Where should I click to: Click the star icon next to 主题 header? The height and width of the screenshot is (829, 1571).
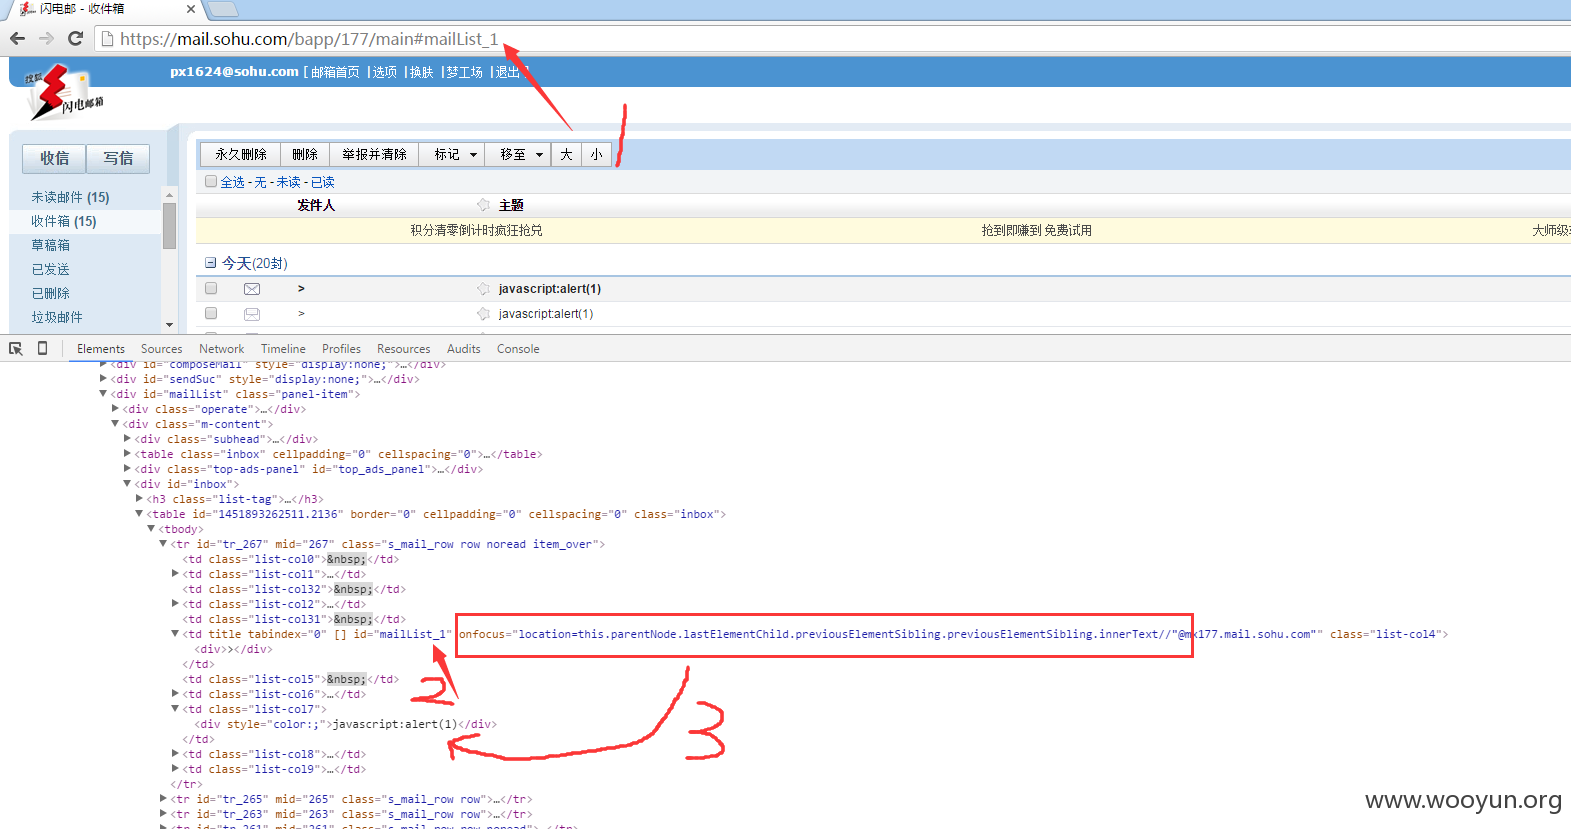[x=484, y=205]
